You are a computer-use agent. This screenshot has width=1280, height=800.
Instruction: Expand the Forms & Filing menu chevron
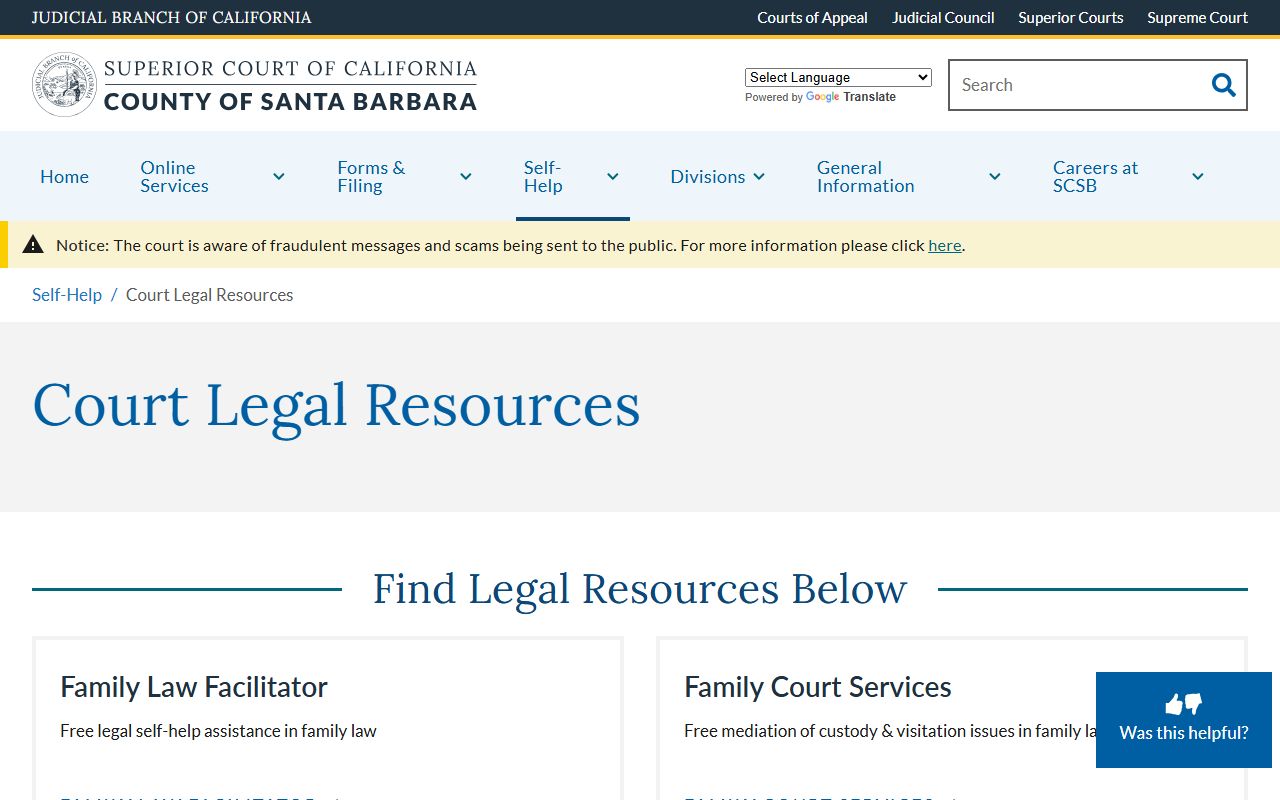466,177
